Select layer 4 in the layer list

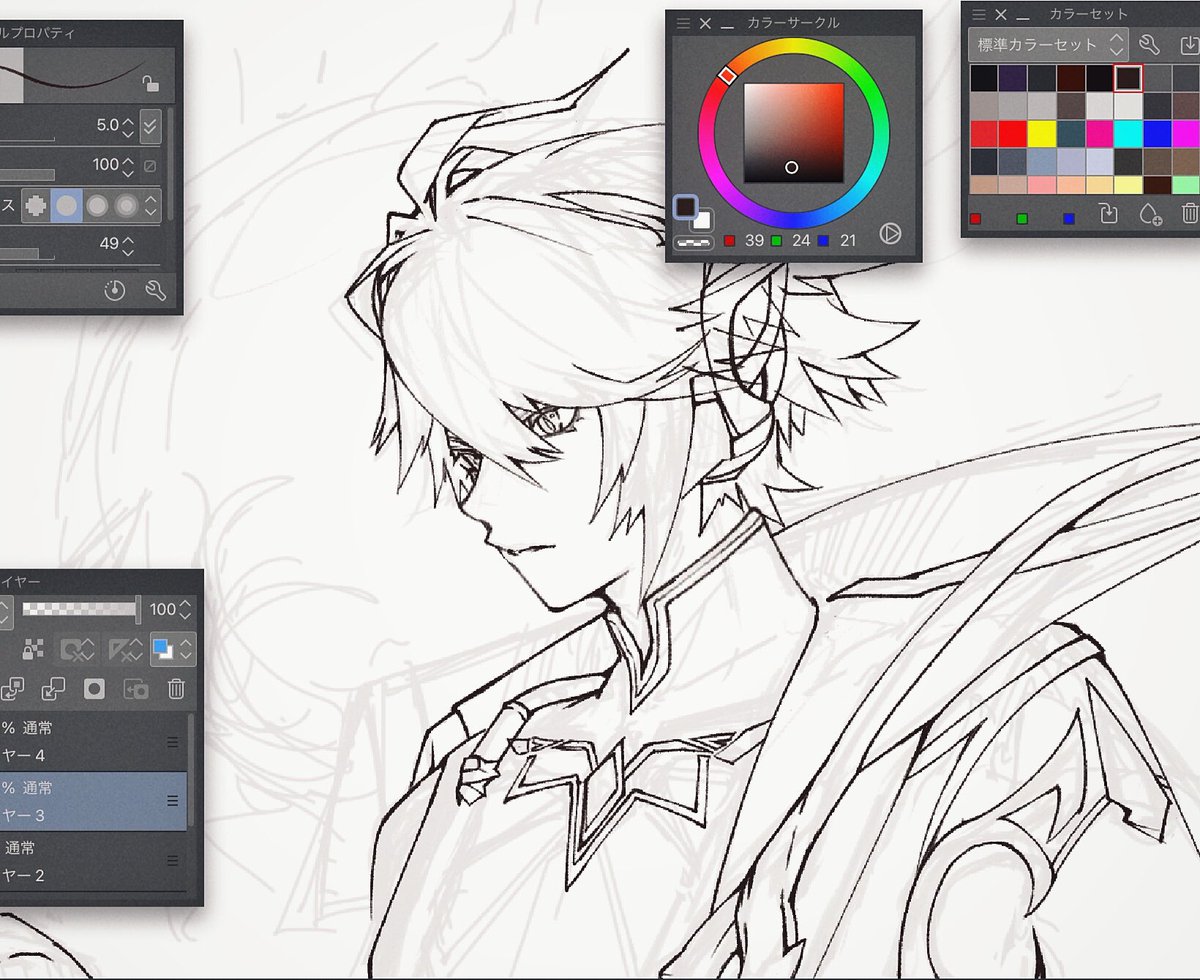pos(93,741)
